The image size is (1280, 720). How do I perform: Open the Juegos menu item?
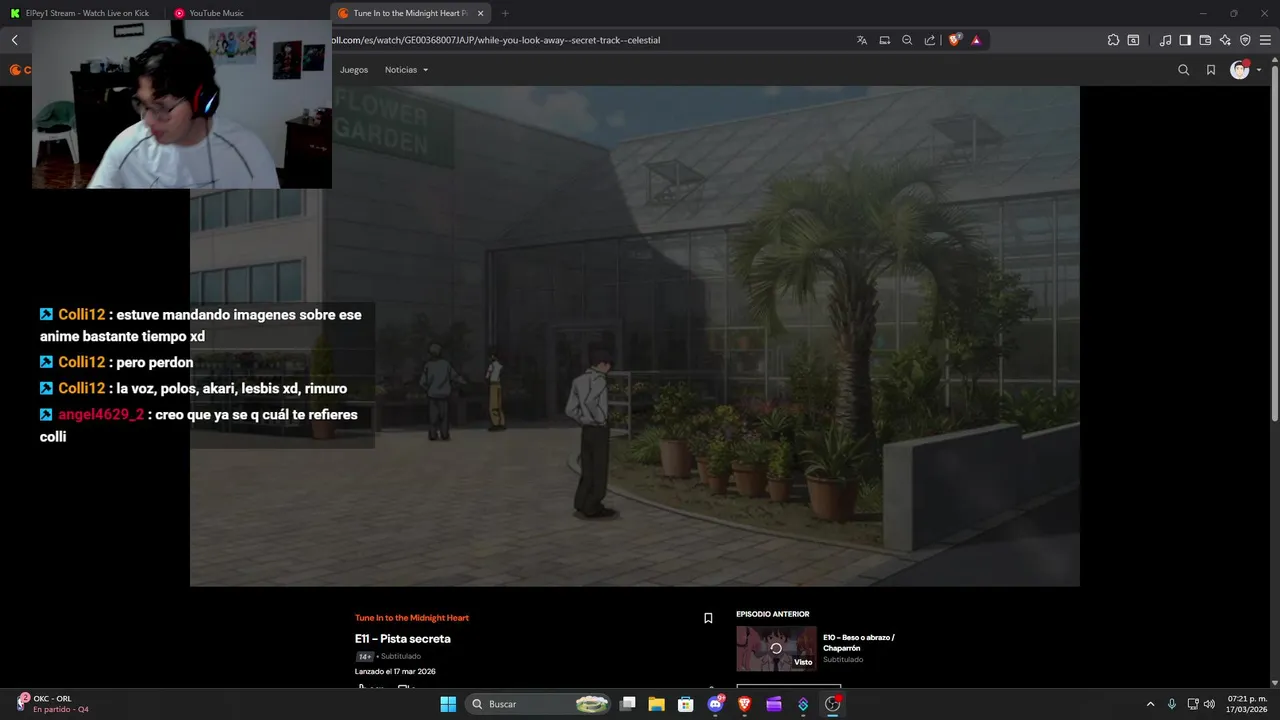pos(354,70)
